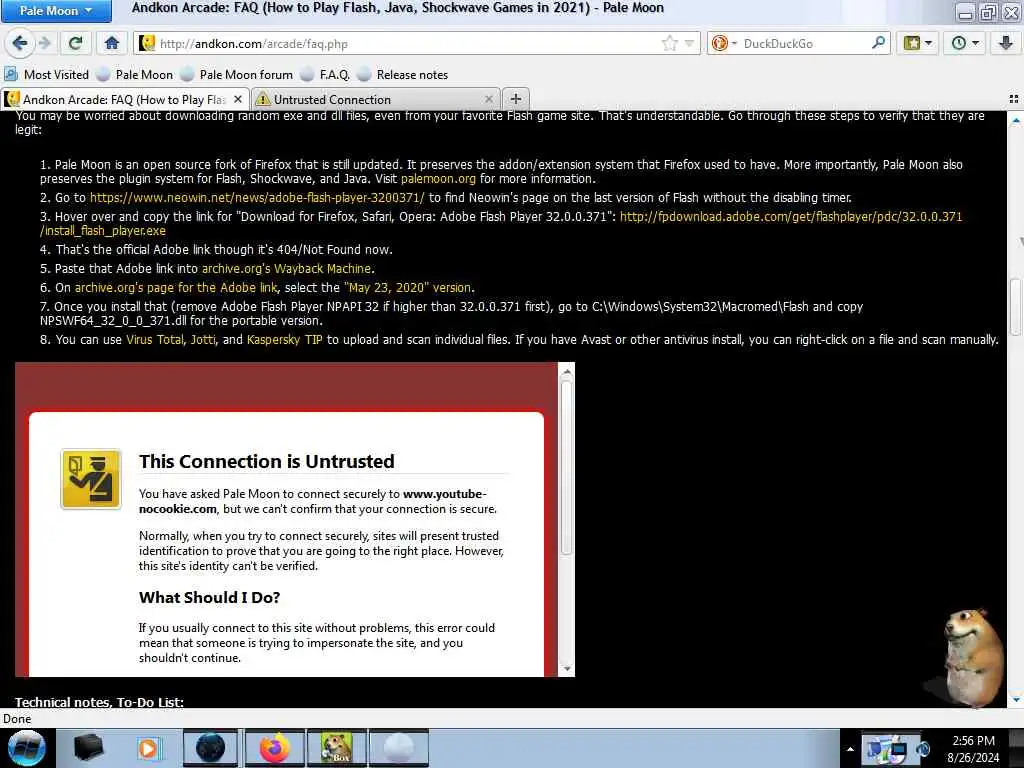Bookmark this page with the star icon

click(669, 44)
